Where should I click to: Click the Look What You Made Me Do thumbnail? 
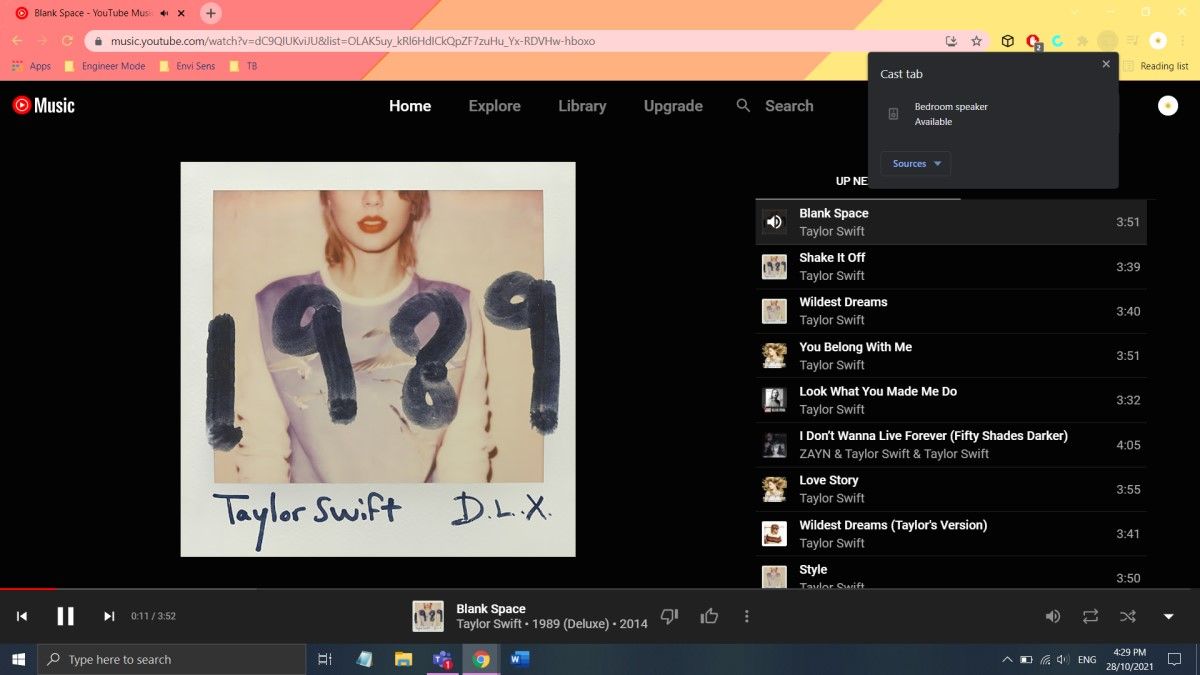[x=774, y=400]
